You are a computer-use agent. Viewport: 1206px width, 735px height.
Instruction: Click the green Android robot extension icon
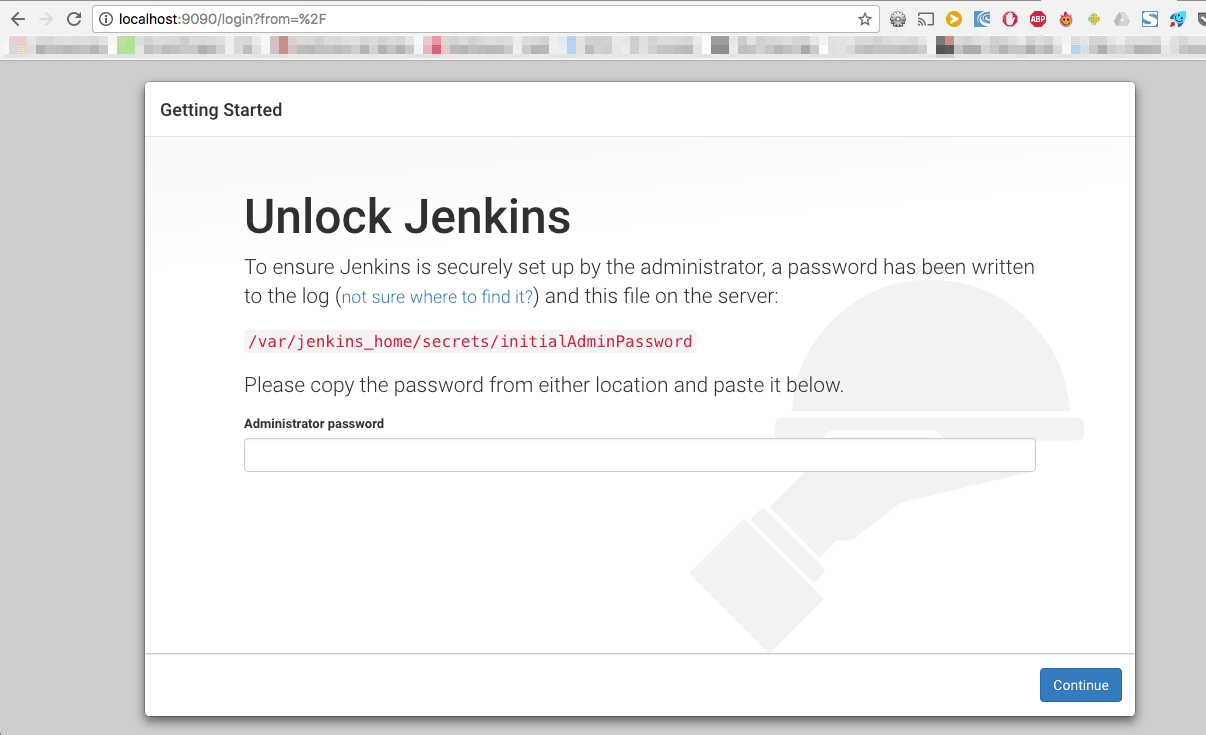(1094, 19)
